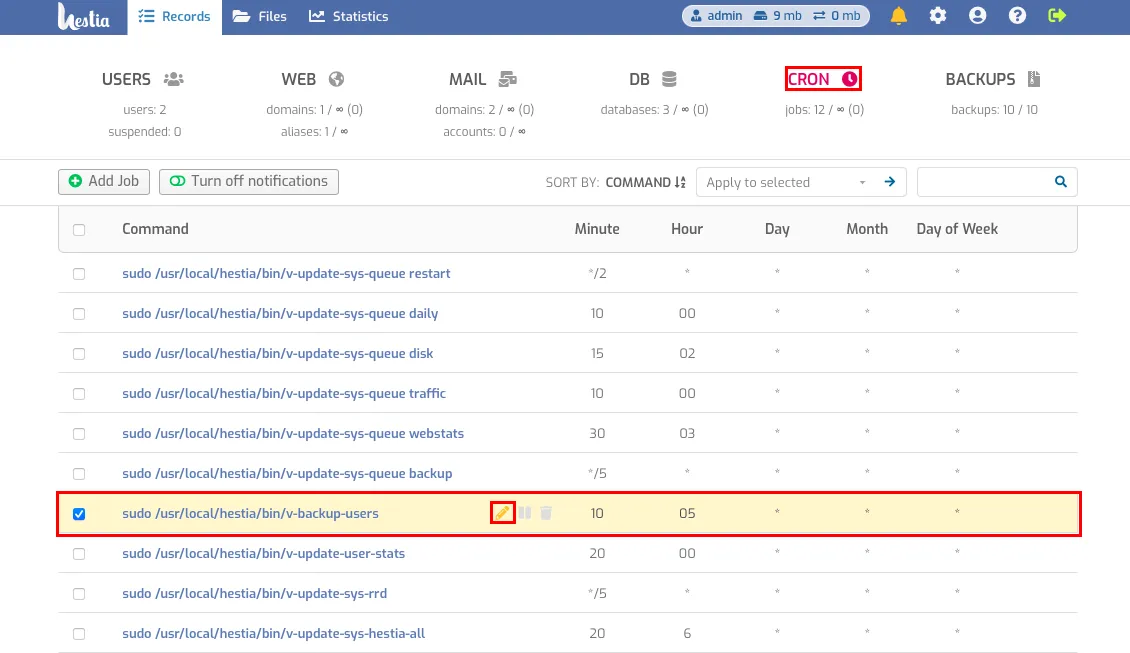Open the v-update-user-stats command link

(263, 554)
